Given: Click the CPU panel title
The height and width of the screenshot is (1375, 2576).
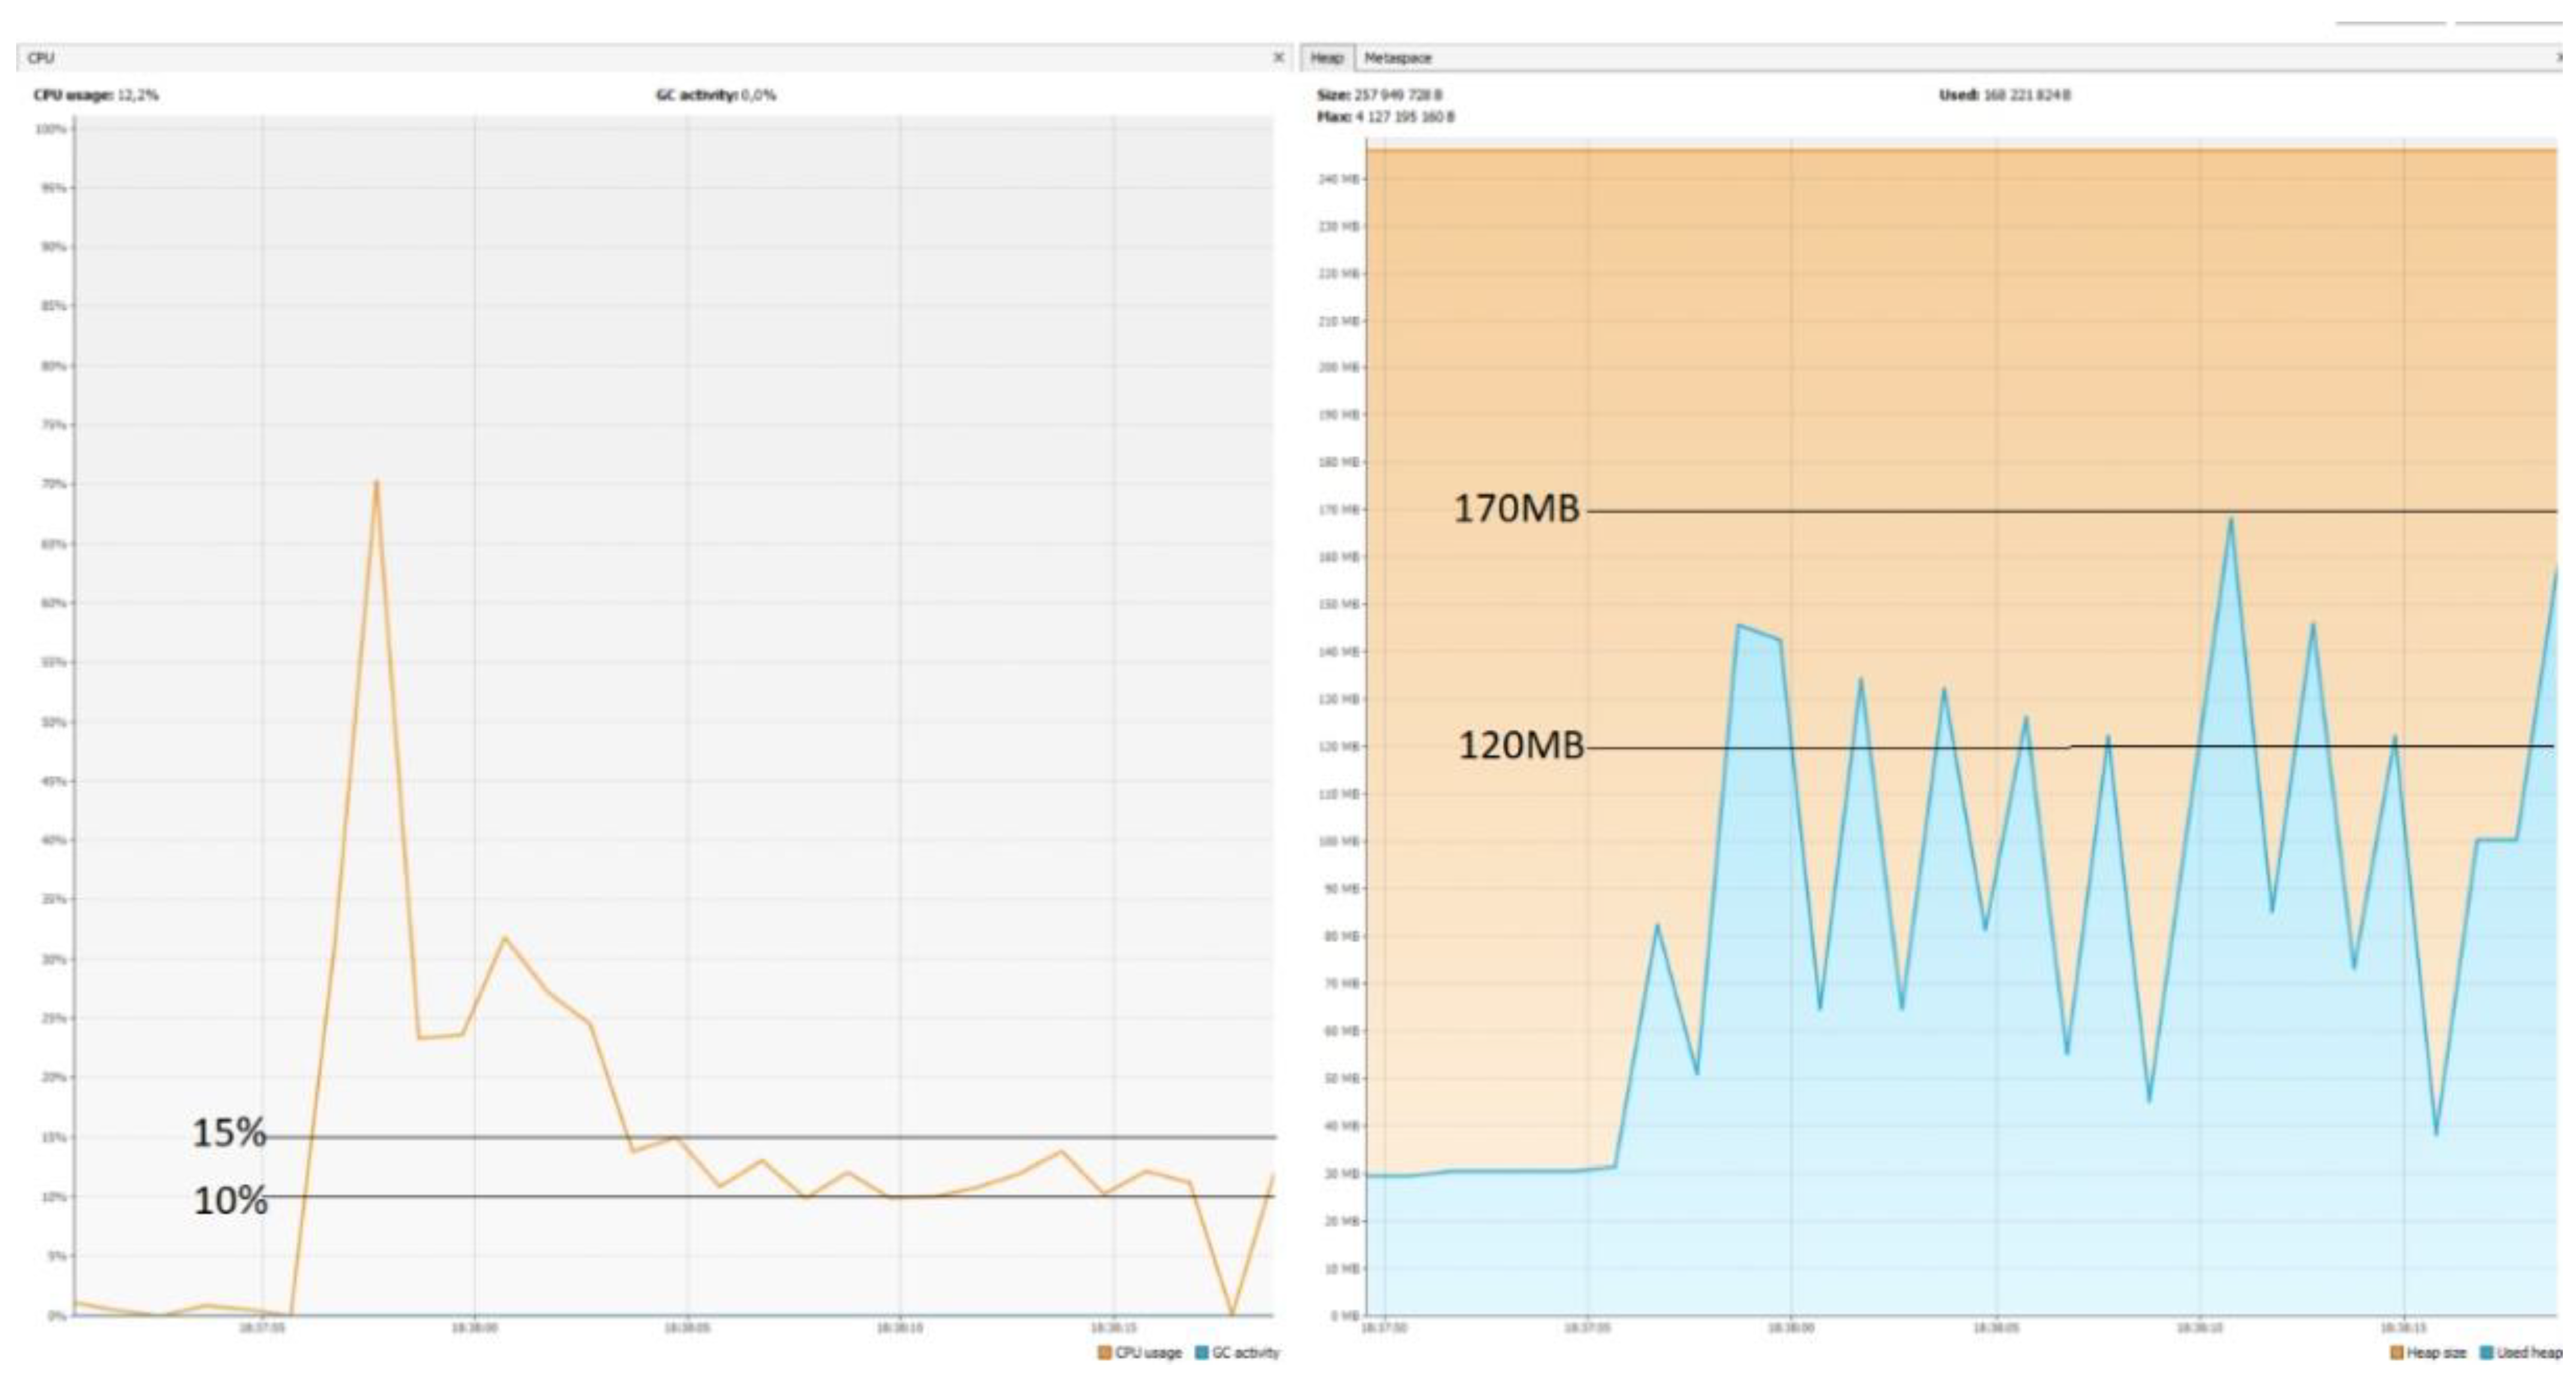Looking at the screenshot, I should click(x=41, y=58).
